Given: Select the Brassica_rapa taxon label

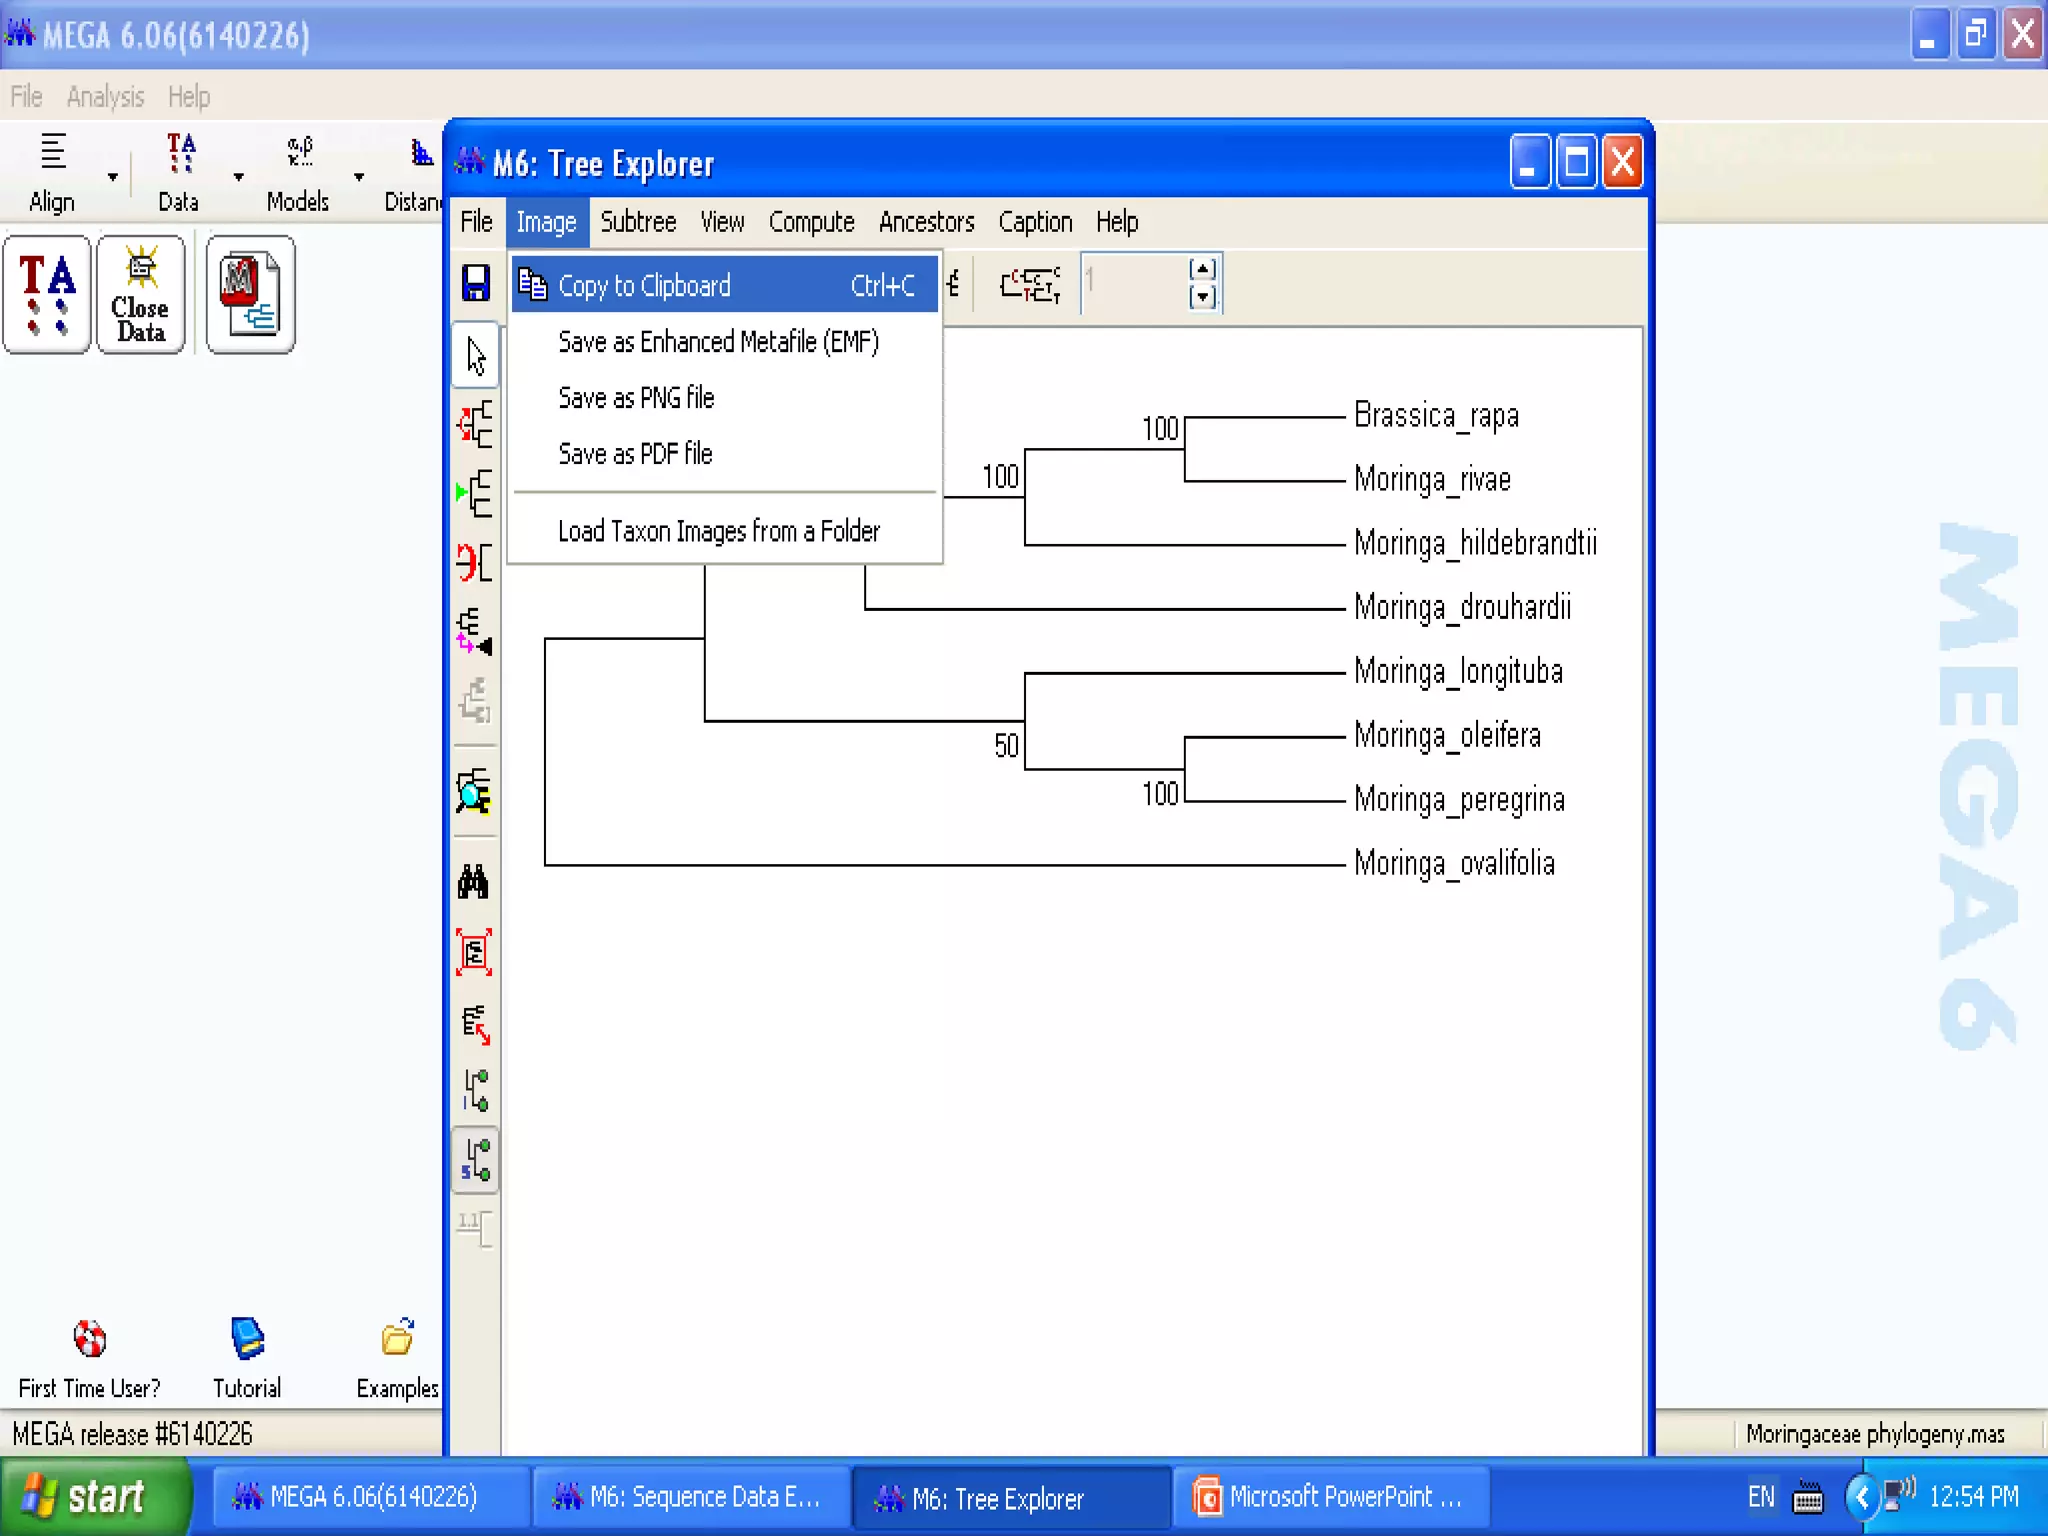Looking at the screenshot, I should 1436,415.
